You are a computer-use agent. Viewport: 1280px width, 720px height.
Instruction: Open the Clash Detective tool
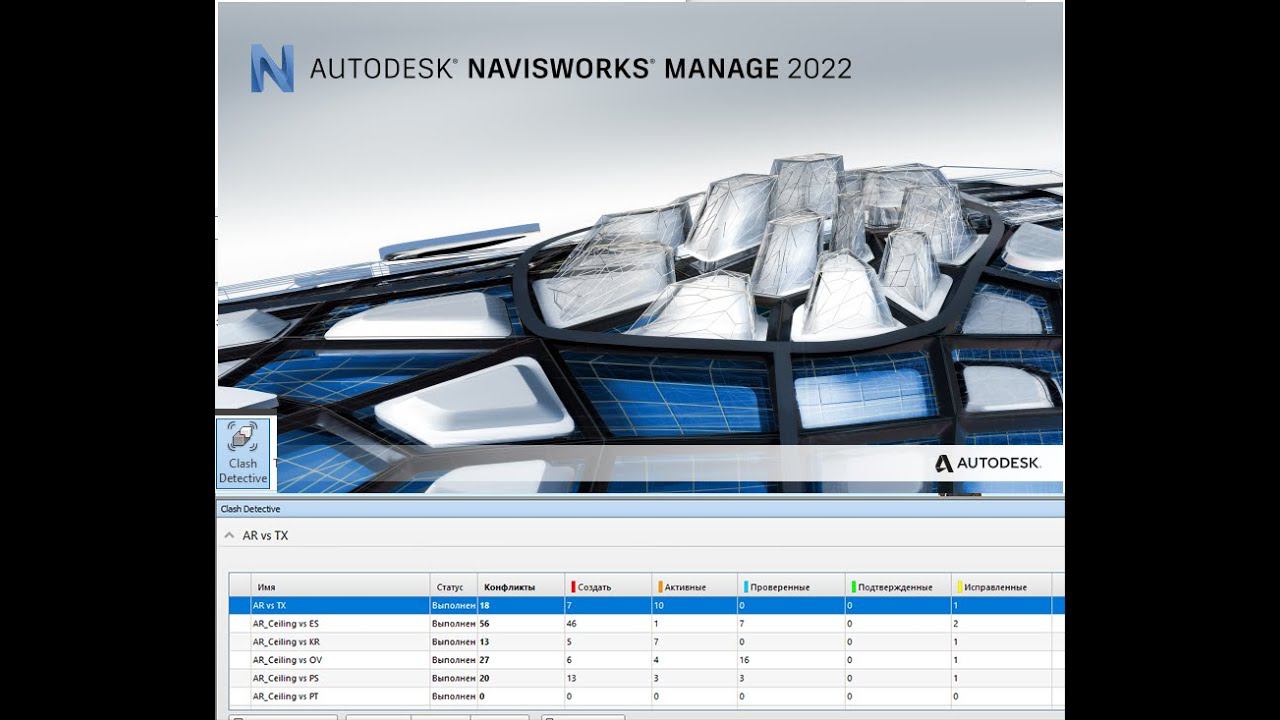pos(243,453)
